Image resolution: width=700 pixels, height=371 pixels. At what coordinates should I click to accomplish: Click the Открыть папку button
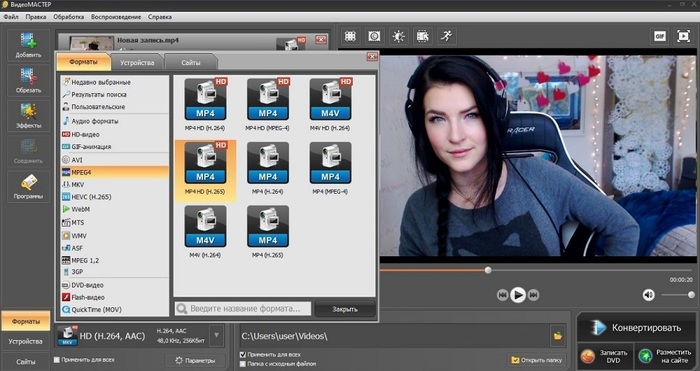tap(537, 360)
